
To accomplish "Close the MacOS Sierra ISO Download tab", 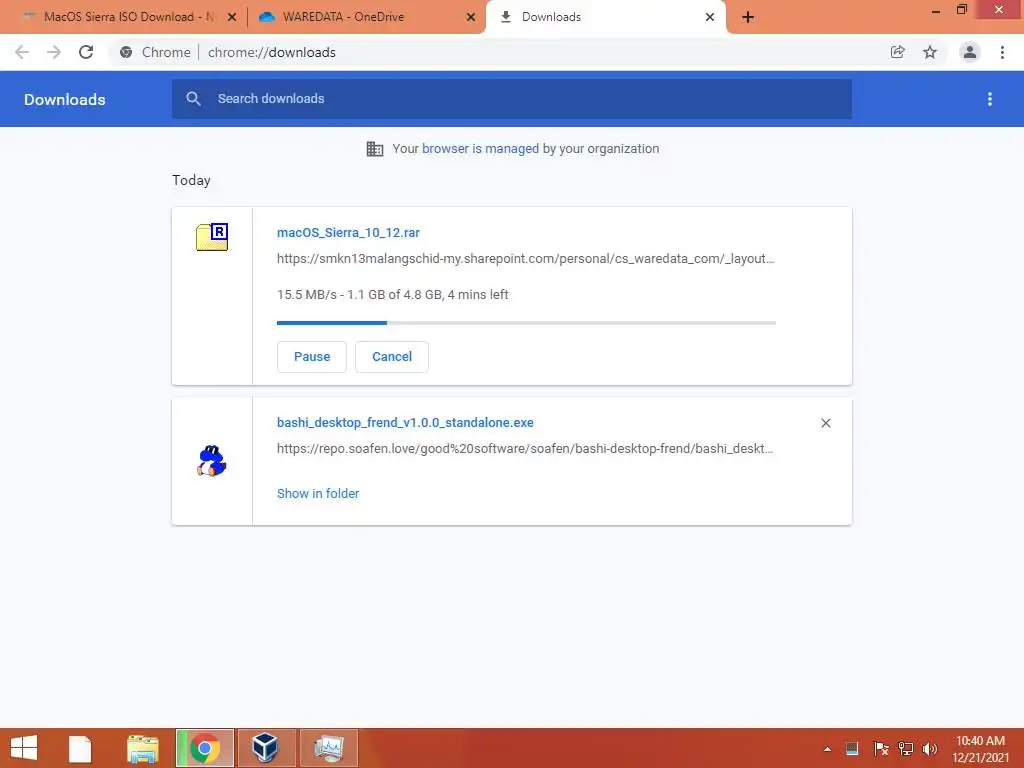I will (x=232, y=17).
